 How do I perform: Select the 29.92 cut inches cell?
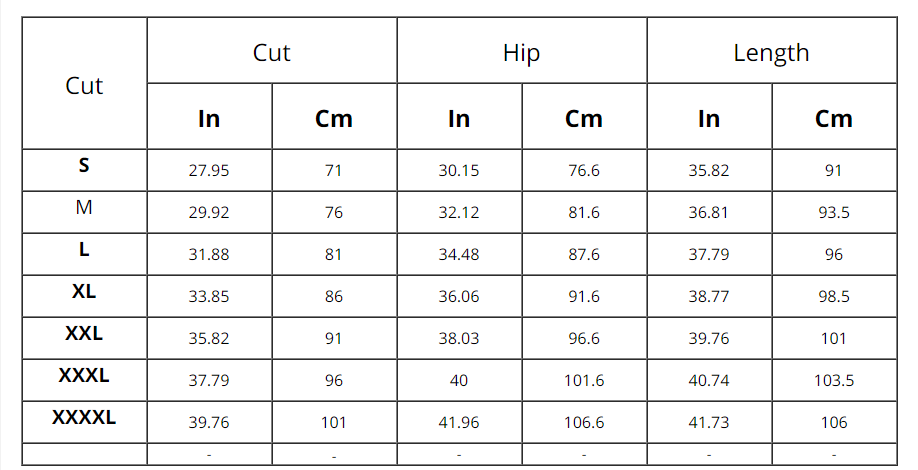tap(209, 213)
